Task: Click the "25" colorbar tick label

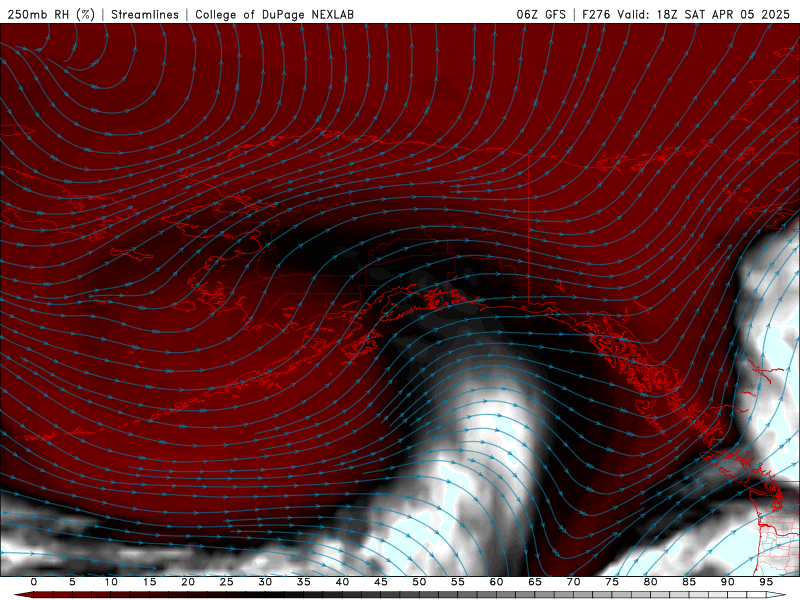Action: click(x=227, y=582)
